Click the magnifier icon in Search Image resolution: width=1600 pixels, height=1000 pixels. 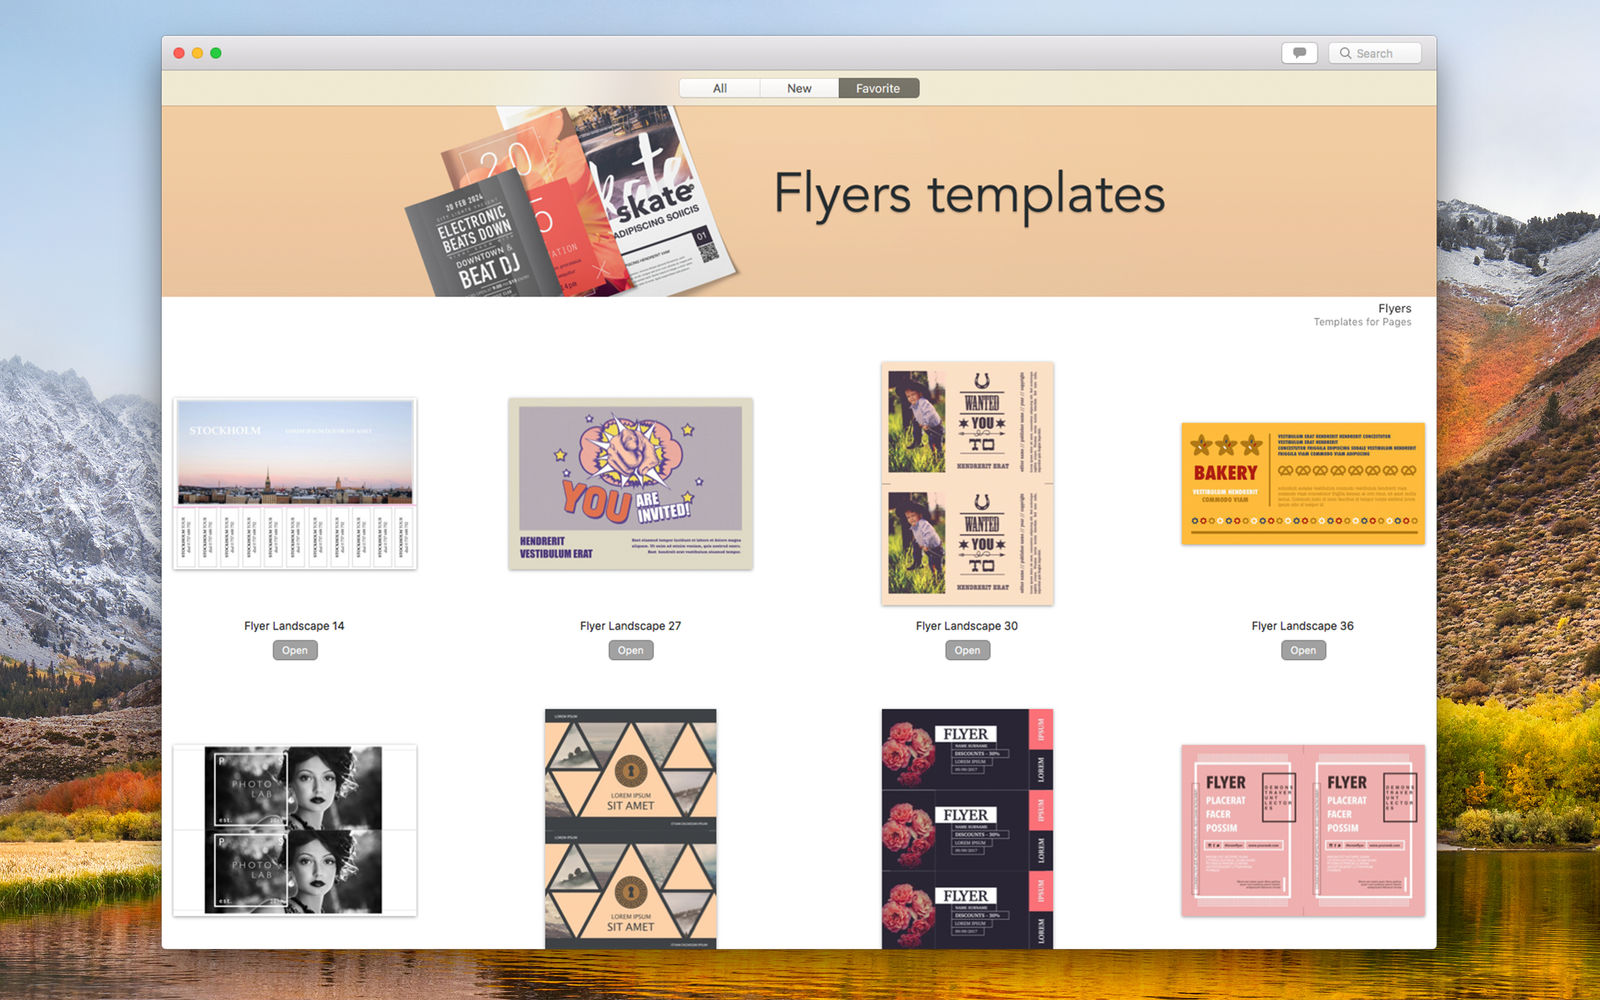(x=1345, y=53)
